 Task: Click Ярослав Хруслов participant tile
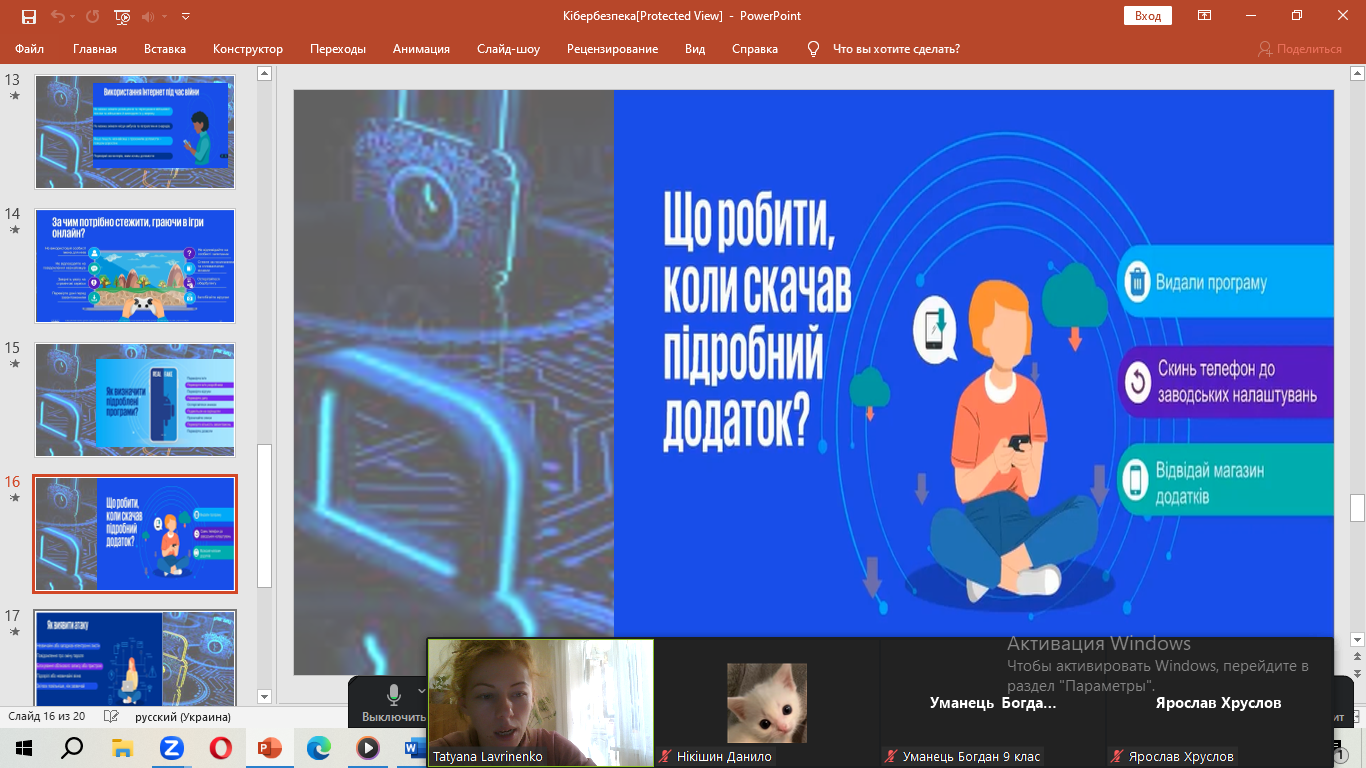(x=1219, y=702)
